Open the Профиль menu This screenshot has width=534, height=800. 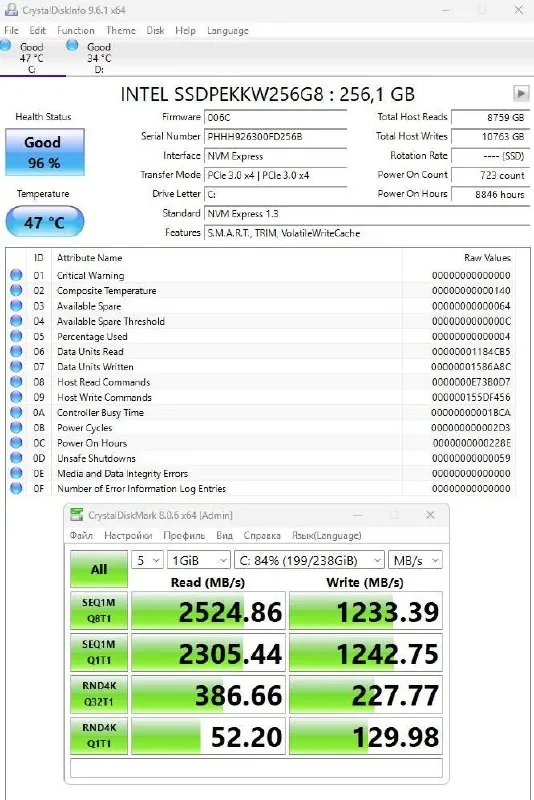click(184, 535)
